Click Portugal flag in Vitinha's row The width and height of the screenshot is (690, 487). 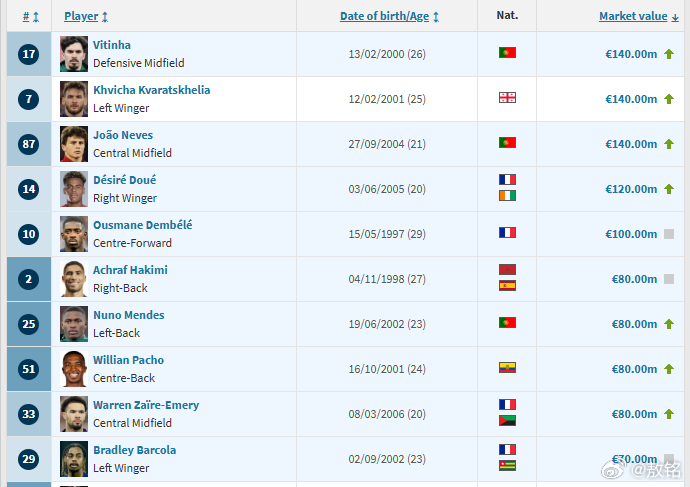tap(507, 53)
